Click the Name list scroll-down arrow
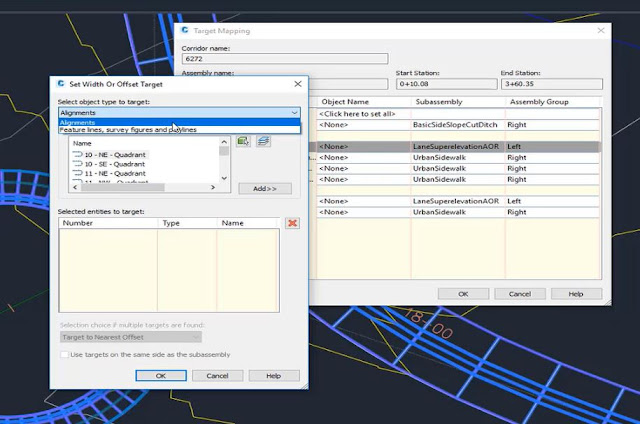Viewport: 640px width, 424px height. point(224,178)
